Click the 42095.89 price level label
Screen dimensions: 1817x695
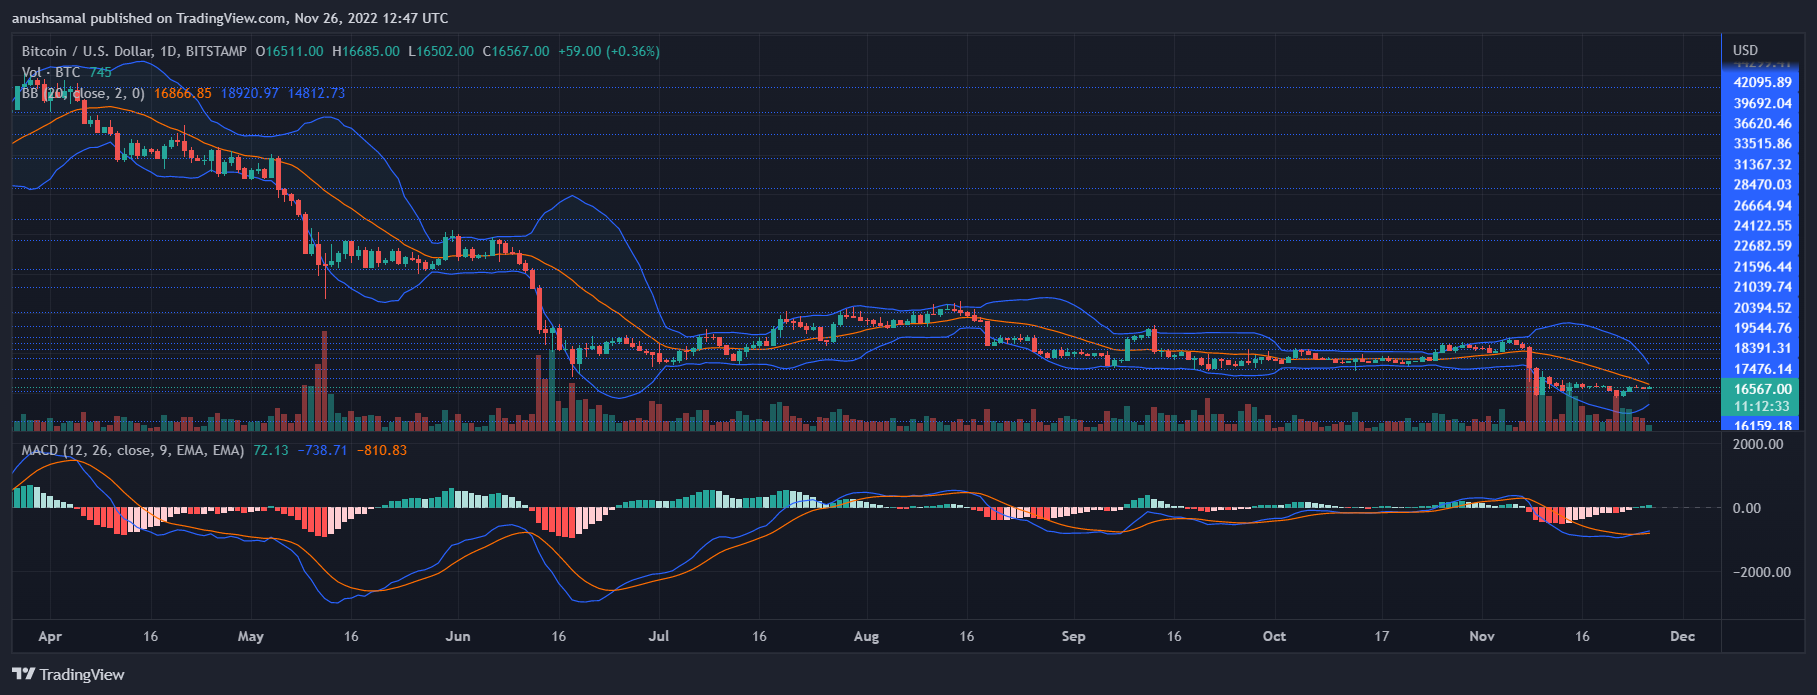[1762, 82]
